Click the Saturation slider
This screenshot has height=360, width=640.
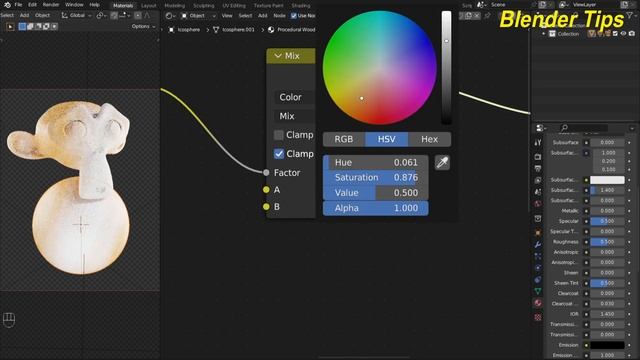coord(376,178)
